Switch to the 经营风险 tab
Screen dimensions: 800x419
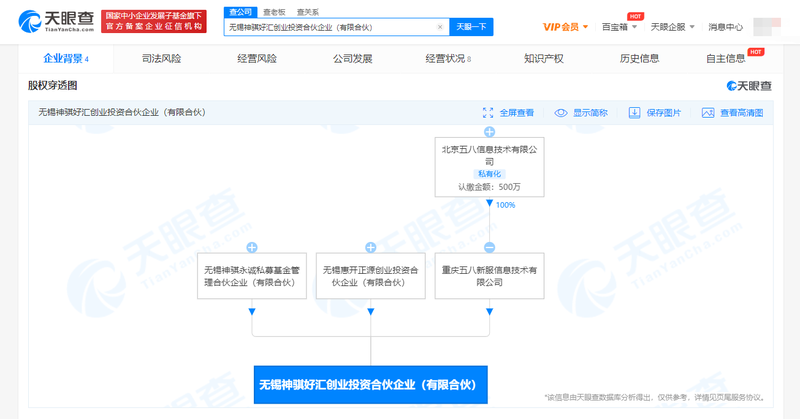pyautogui.click(x=257, y=59)
